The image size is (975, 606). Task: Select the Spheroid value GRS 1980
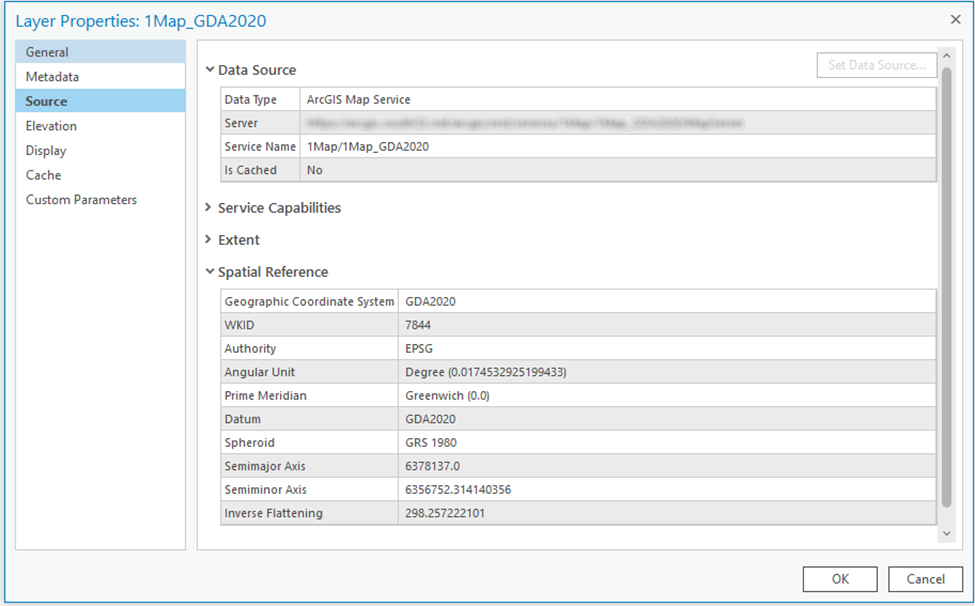pyautogui.click(x=431, y=443)
